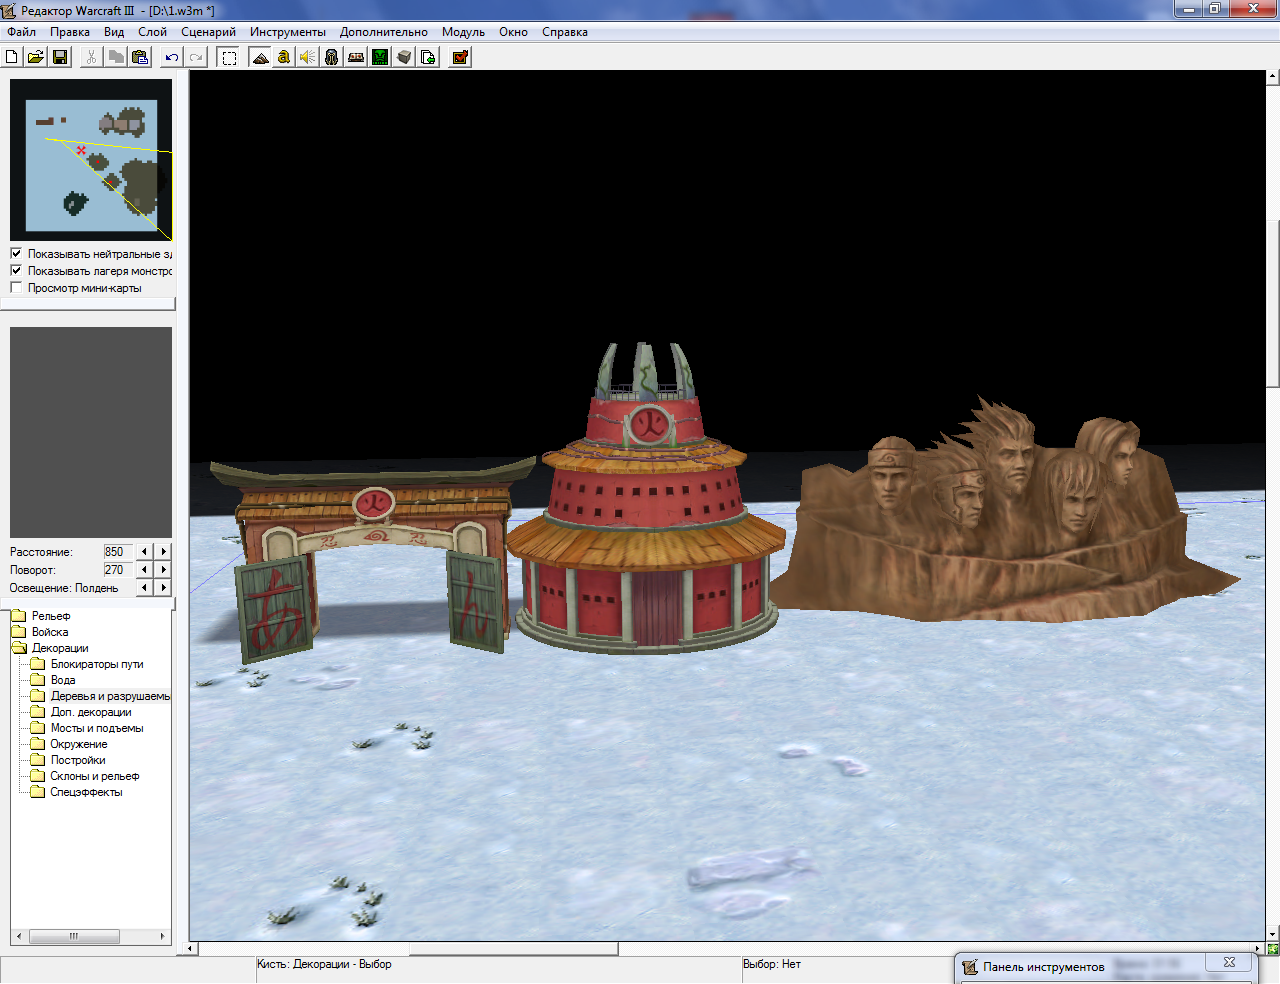The width and height of the screenshot is (1280, 984).
Task: Click the tree panel horizontal scrollbar thumb
Action: click(74, 937)
